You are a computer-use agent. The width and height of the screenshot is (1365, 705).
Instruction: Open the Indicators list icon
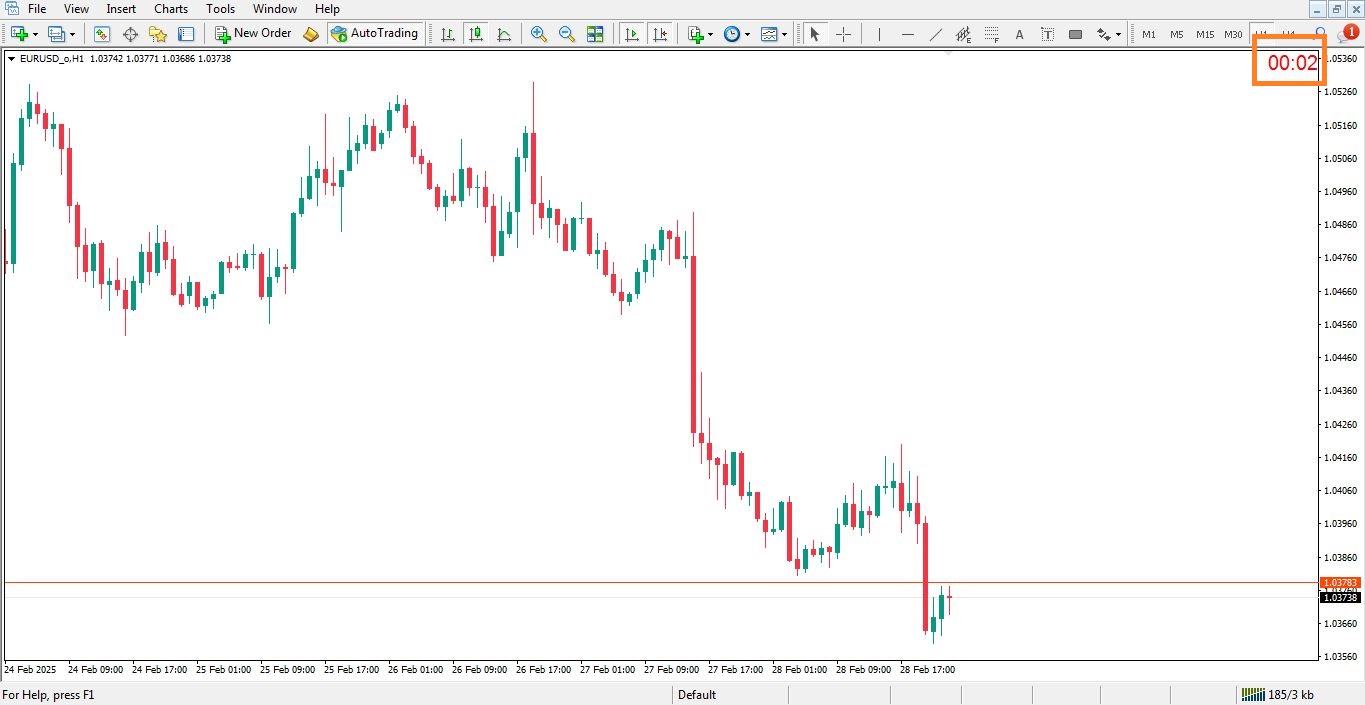tap(696, 34)
